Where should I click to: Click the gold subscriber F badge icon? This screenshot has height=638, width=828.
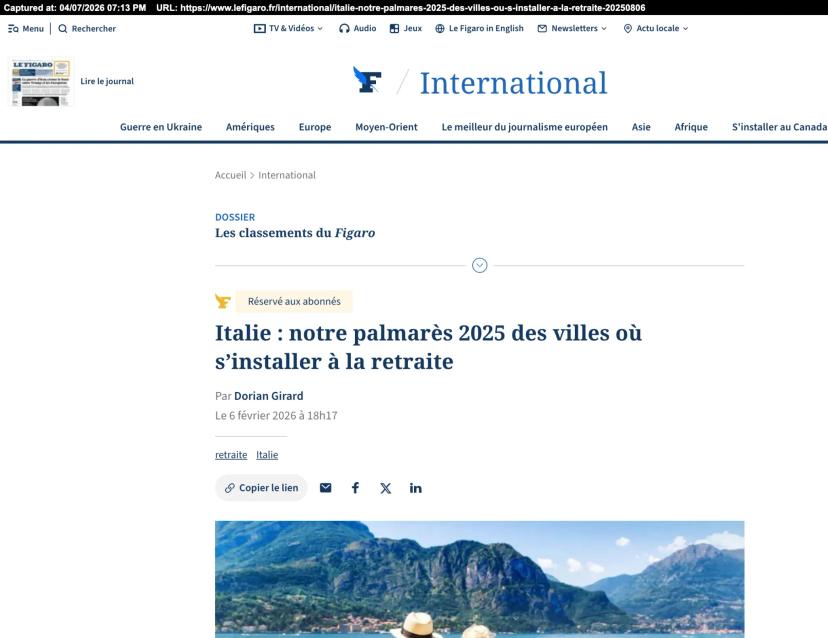click(223, 301)
